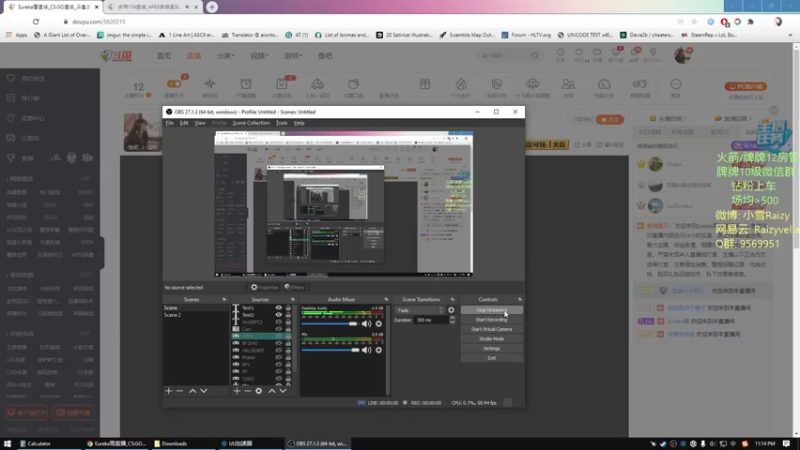Image resolution: width=800 pixels, height=450 pixels.
Task: Mute Mic with the speaker icon
Action: click(366, 350)
